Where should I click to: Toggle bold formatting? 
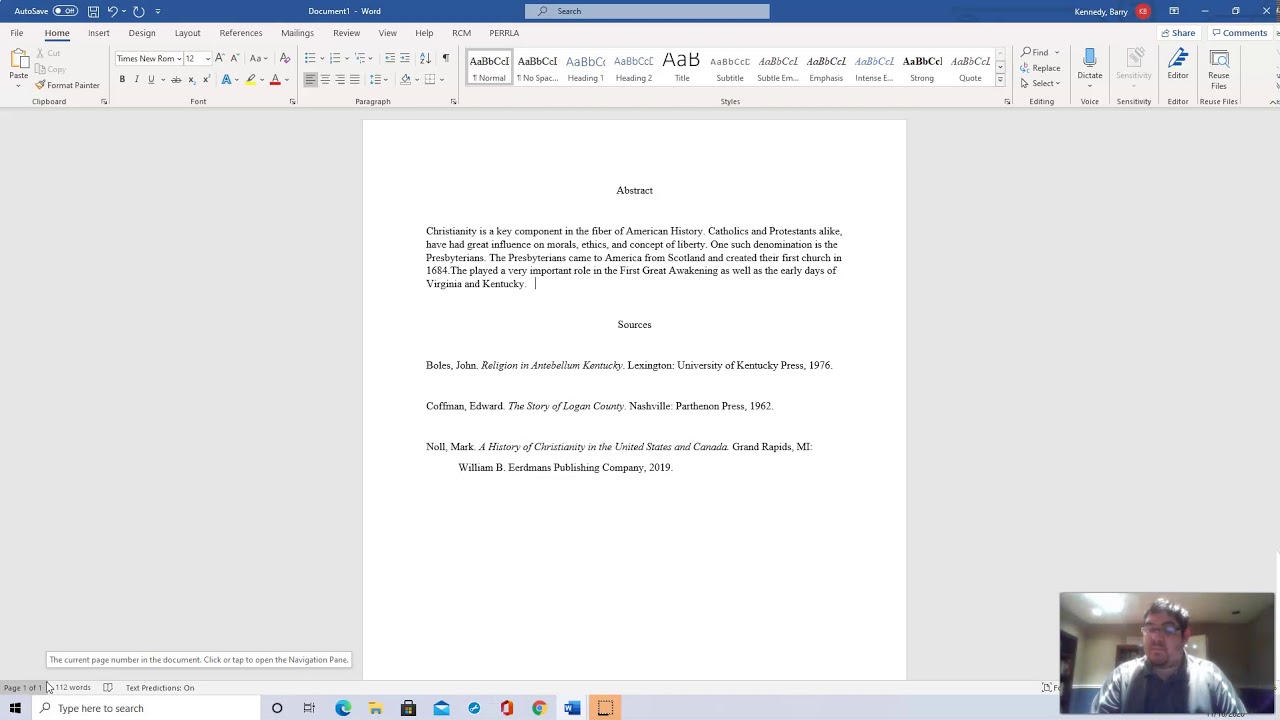(x=122, y=80)
